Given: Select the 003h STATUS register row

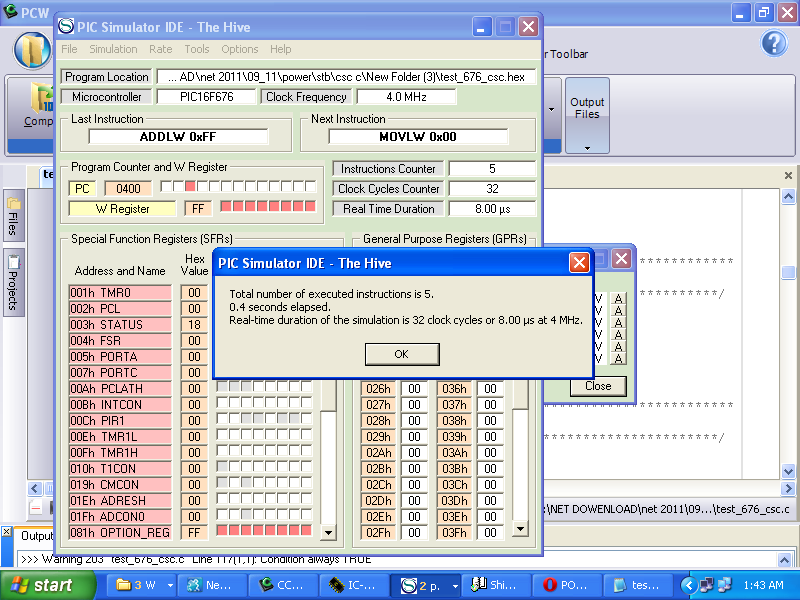Looking at the screenshot, I should [x=120, y=324].
